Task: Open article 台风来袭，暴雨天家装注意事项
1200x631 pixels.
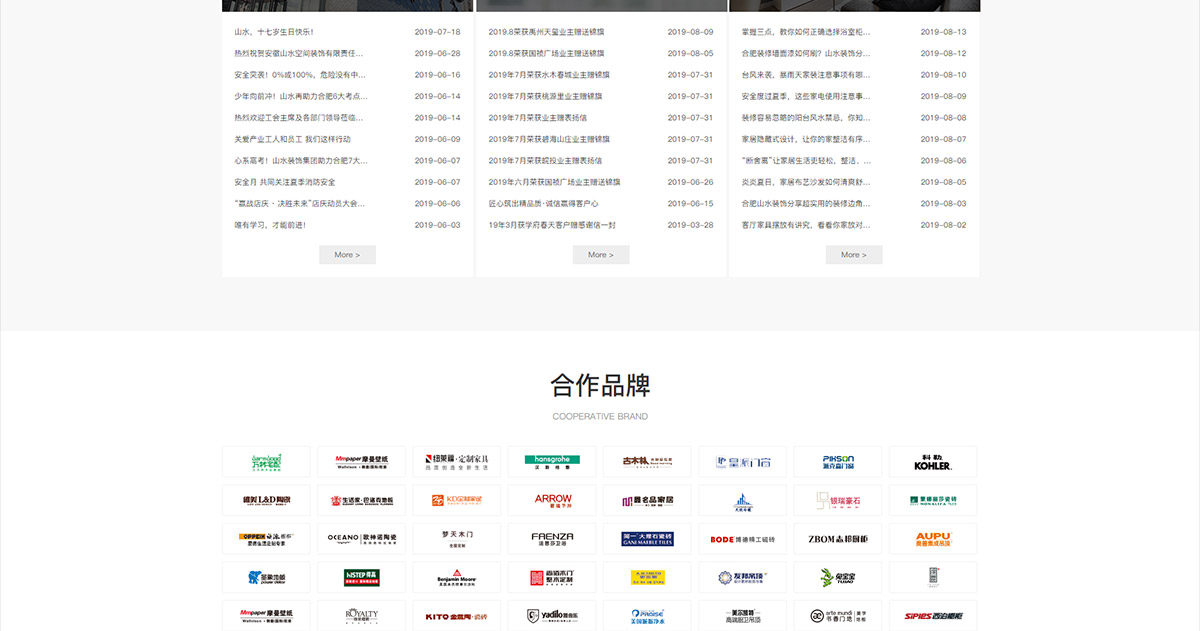Action: (806, 75)
